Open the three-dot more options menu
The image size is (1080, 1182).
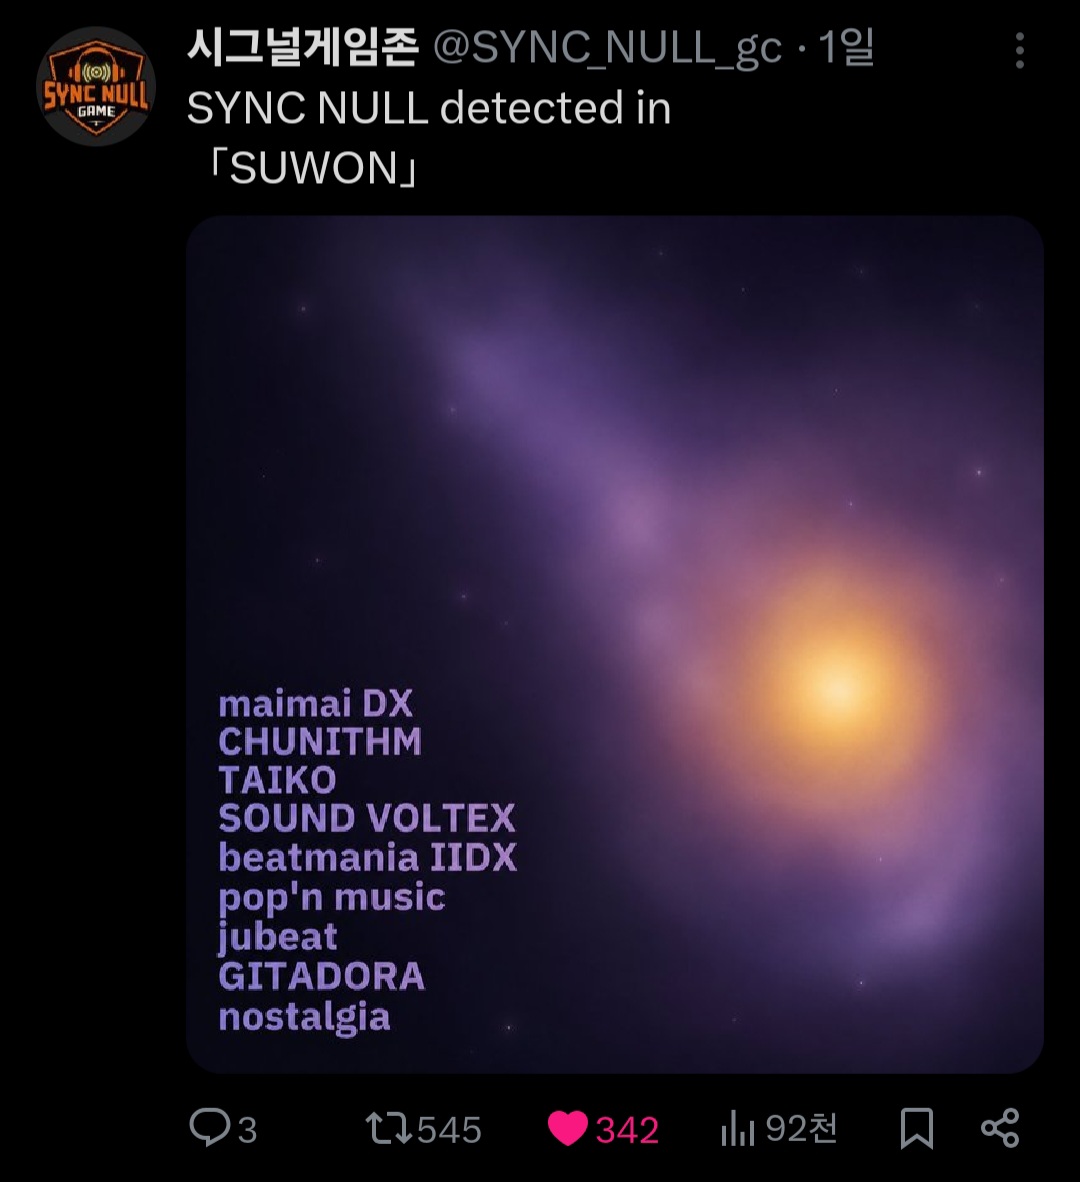pos(1019,51)
